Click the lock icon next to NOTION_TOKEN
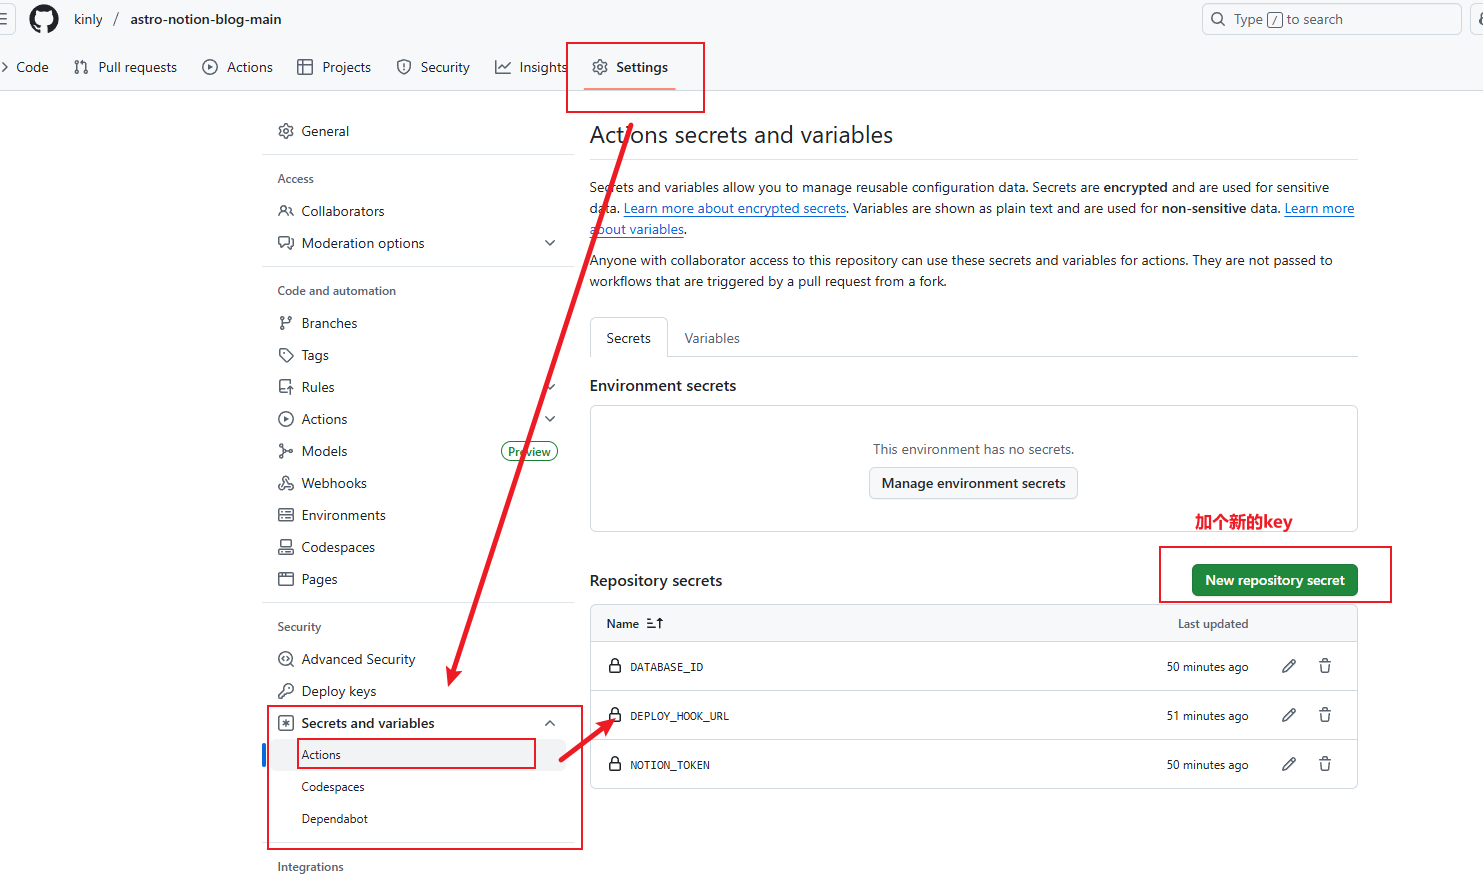Viewport: 1483px width, 882px height. [x=615, y=764]
